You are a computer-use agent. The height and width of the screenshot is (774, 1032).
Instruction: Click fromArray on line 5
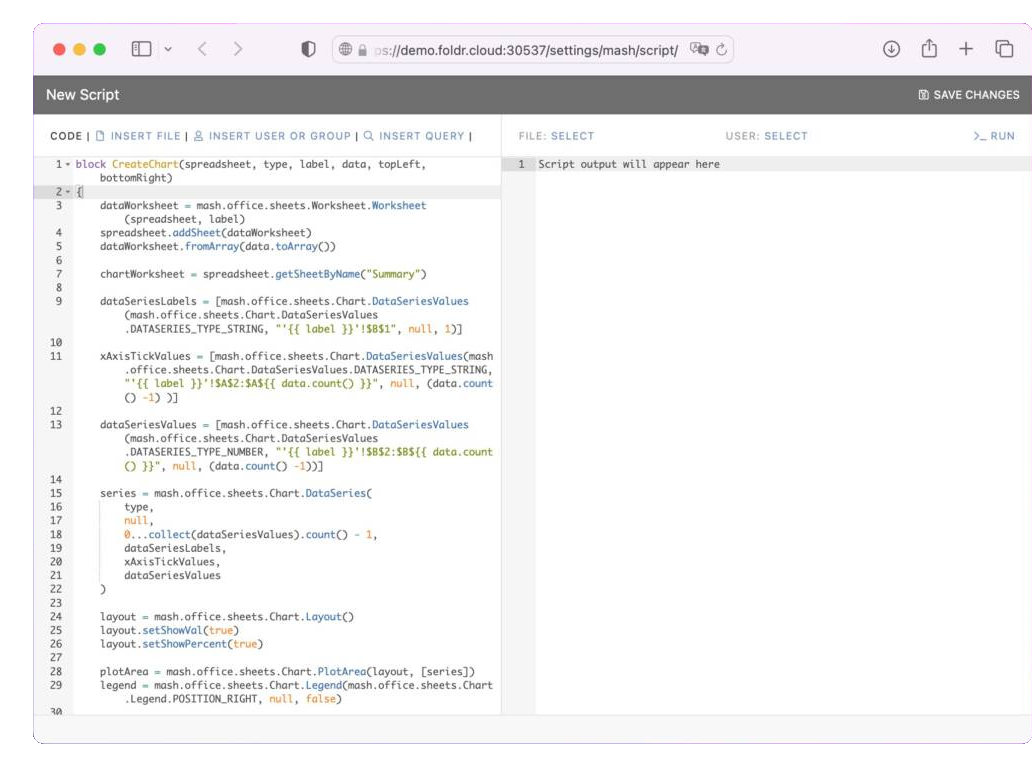point(212,246)
